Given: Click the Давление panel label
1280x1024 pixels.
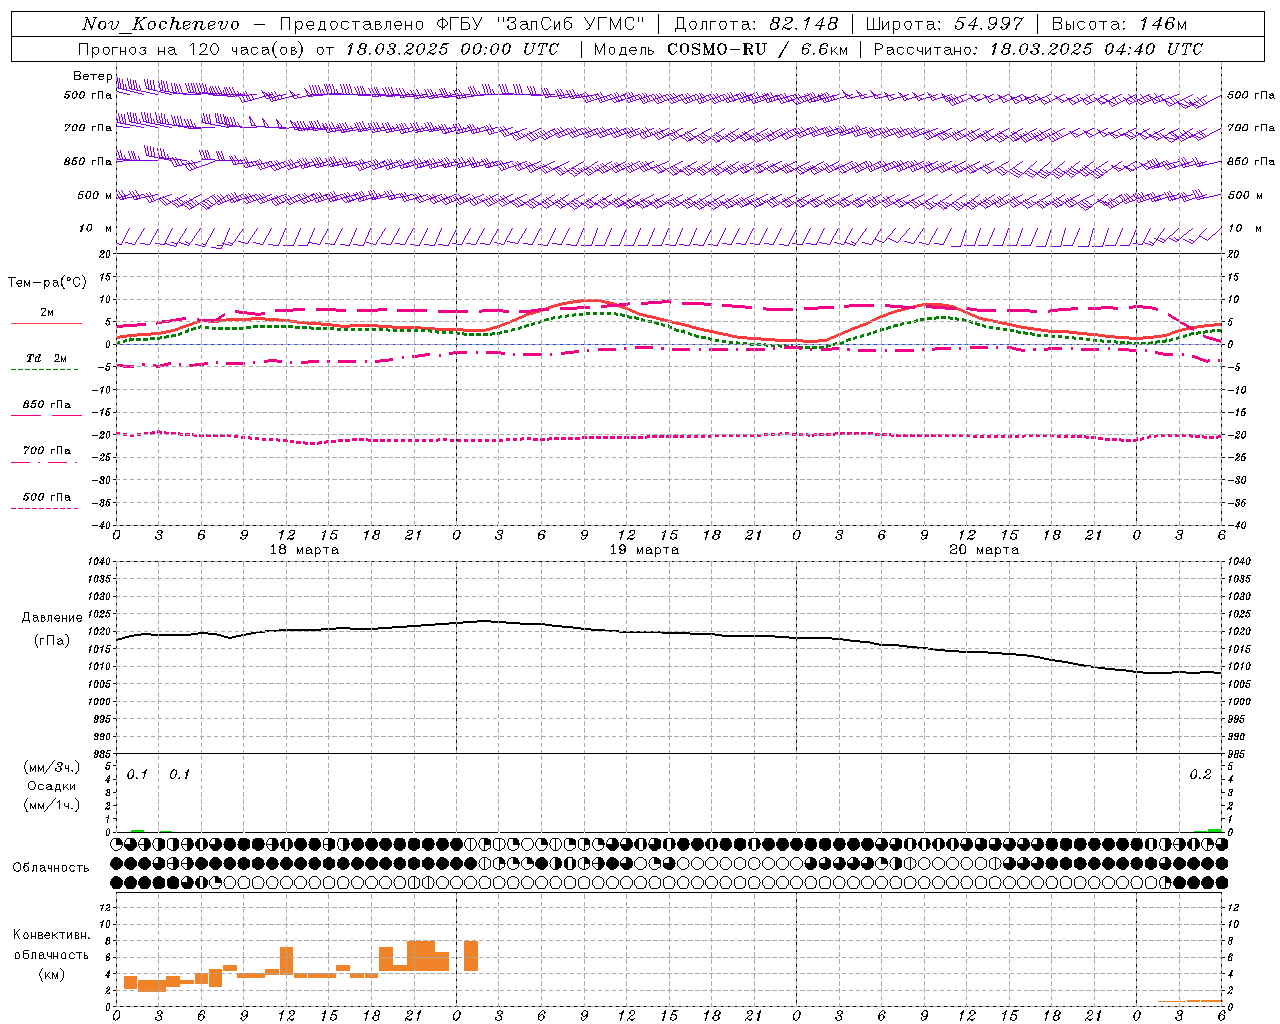Looking at the screenshot, I should pyautogui.click(x=52, y=618).
